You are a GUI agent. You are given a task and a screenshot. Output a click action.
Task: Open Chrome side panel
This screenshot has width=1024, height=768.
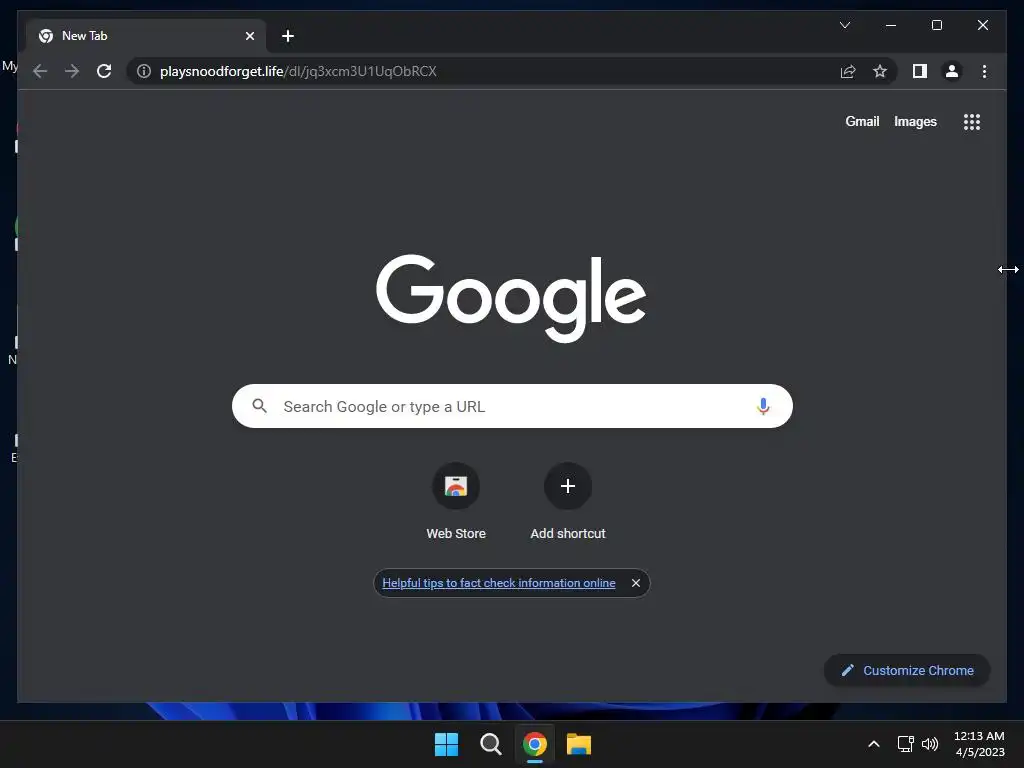920,71
